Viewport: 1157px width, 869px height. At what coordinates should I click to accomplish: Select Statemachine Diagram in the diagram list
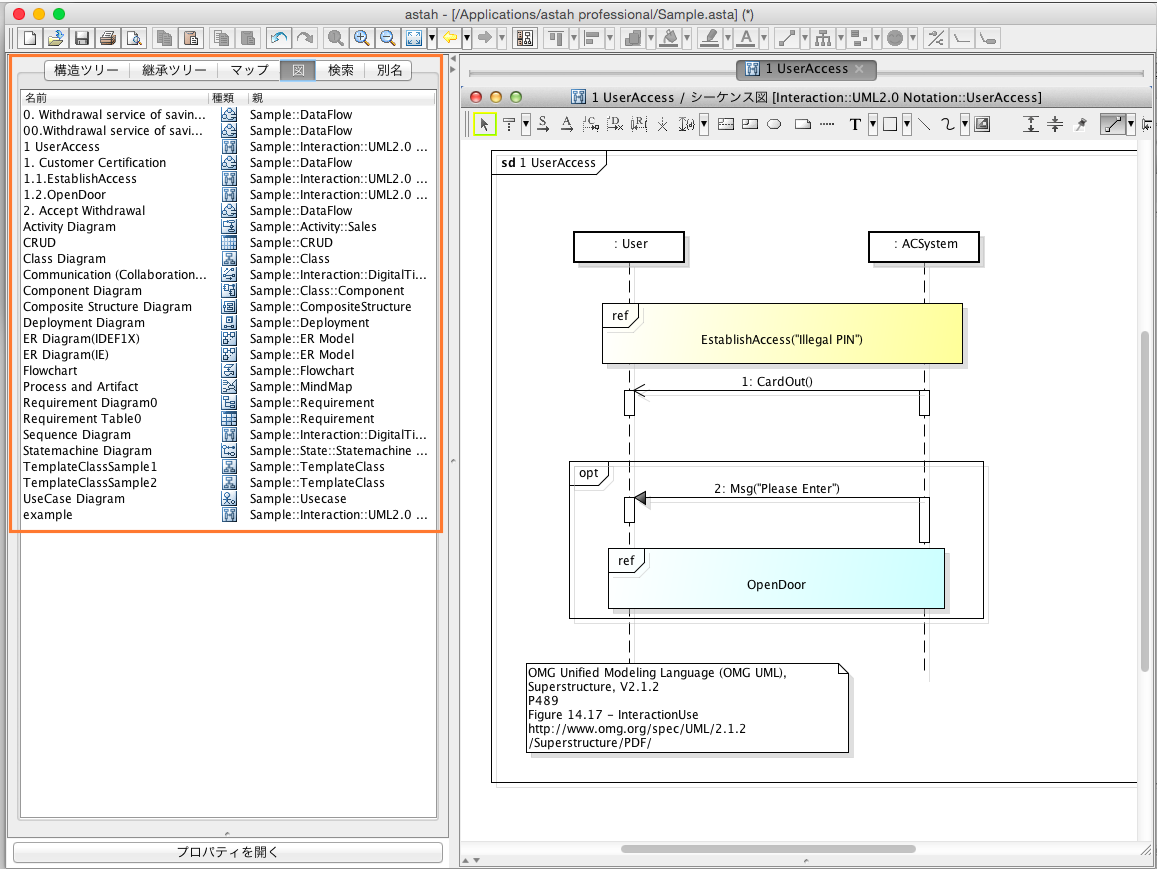pyautogui.click(x=88, y=451)
